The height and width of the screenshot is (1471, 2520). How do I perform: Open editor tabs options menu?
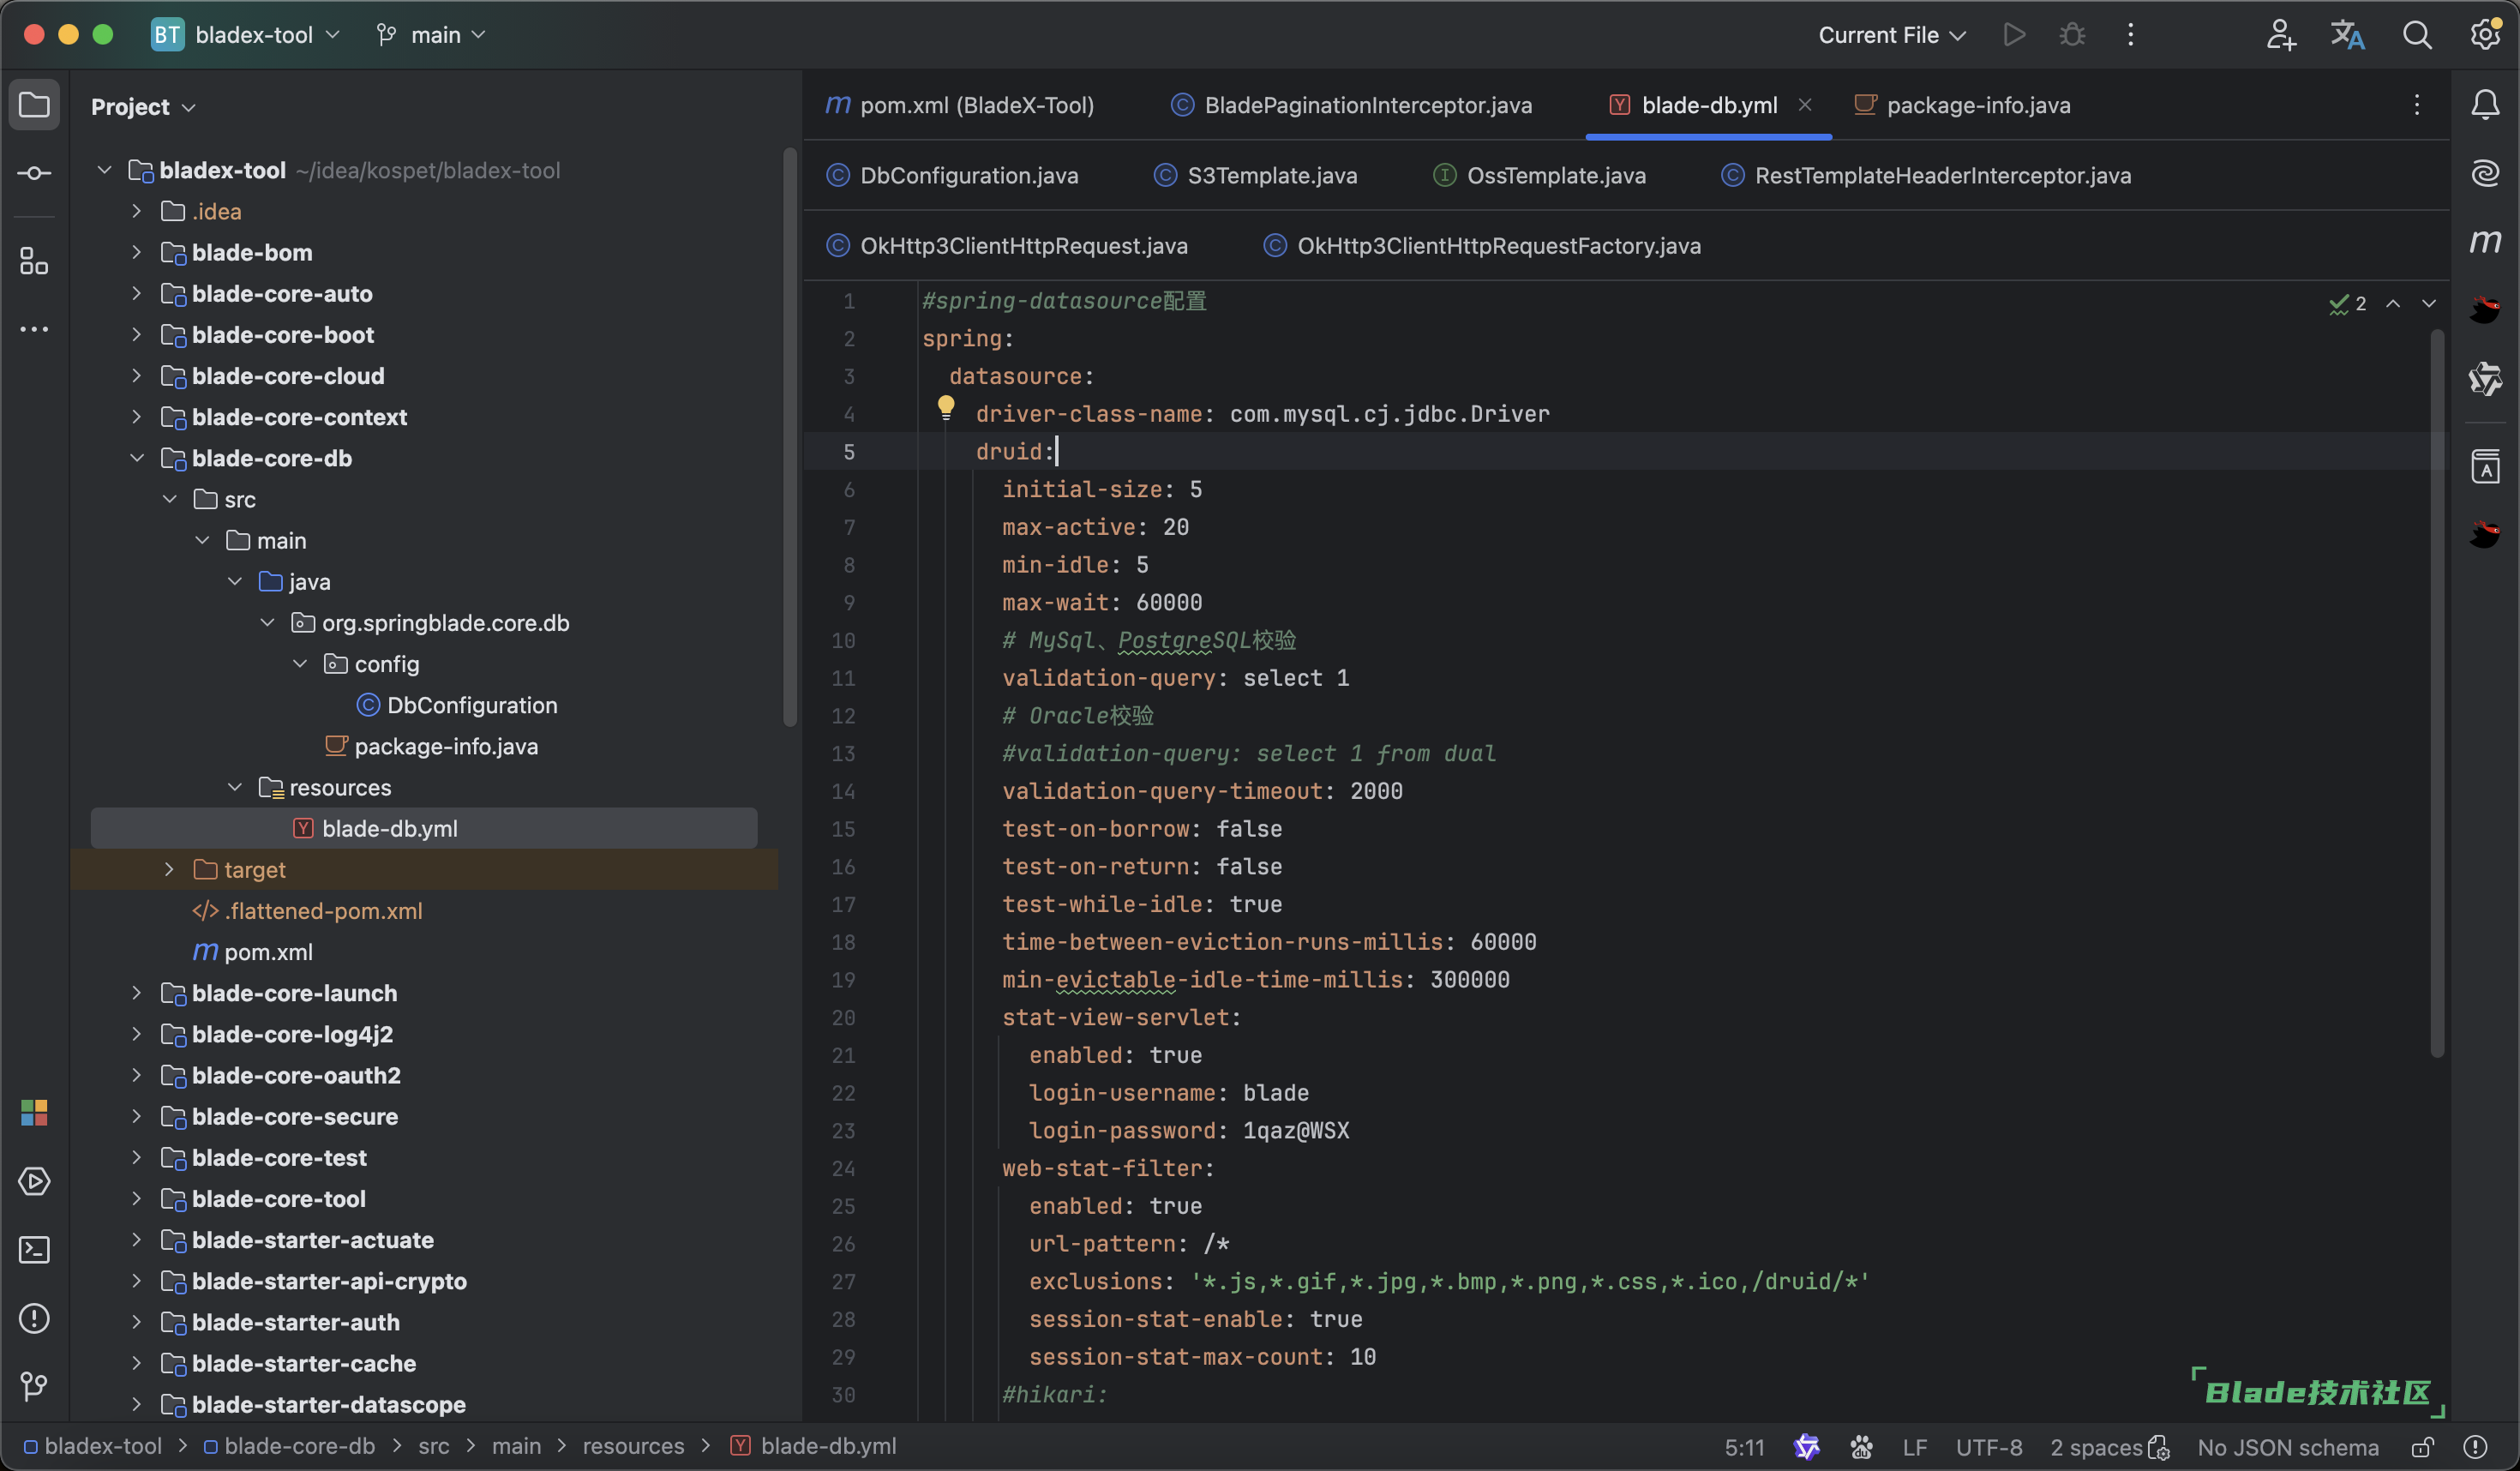point(2416,105)
